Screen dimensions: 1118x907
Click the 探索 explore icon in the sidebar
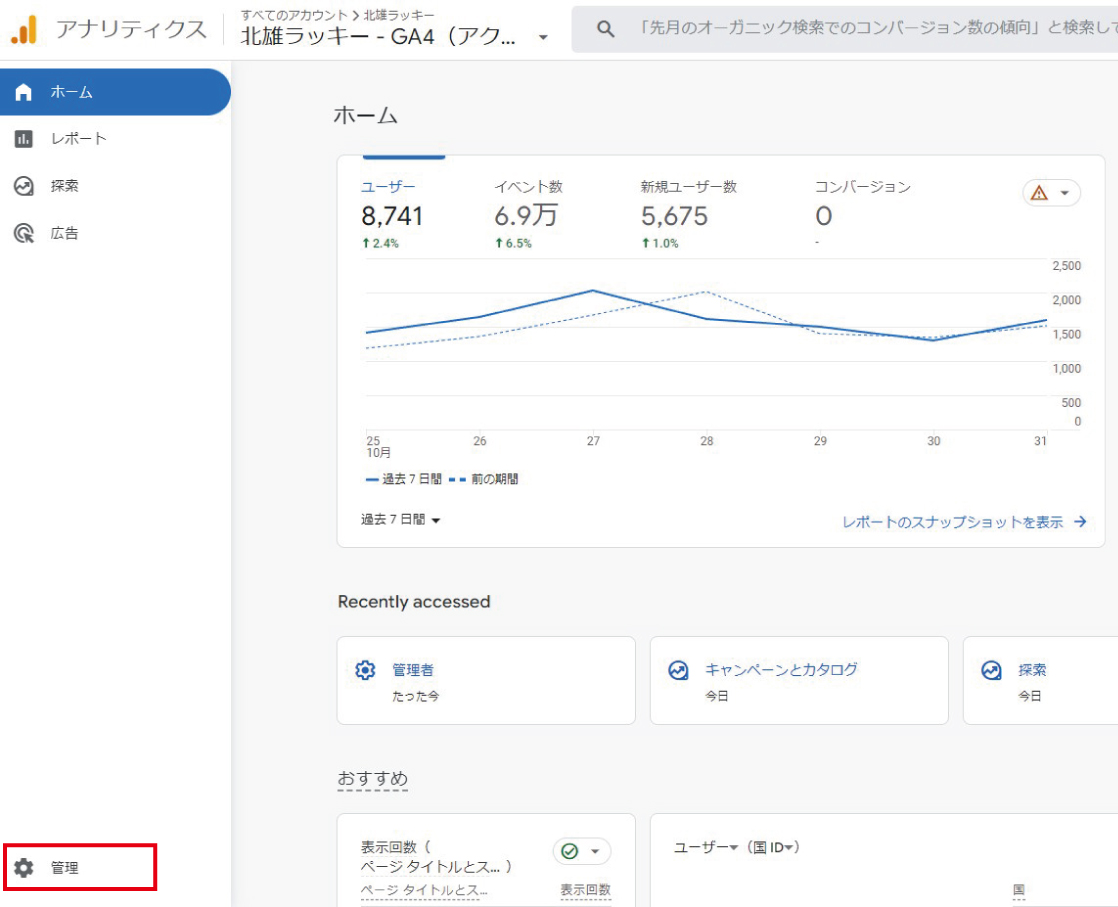click(24, 186)
